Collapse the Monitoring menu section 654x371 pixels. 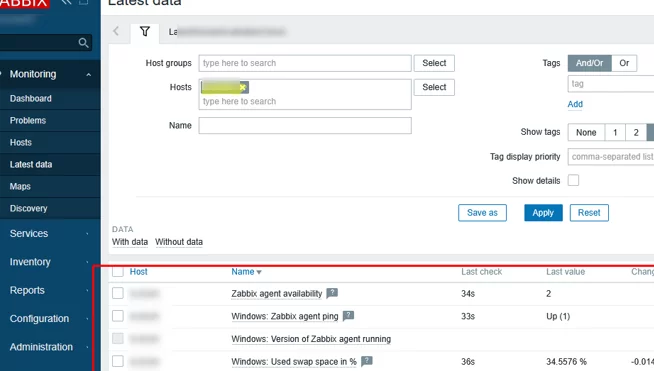click(50, 74)
